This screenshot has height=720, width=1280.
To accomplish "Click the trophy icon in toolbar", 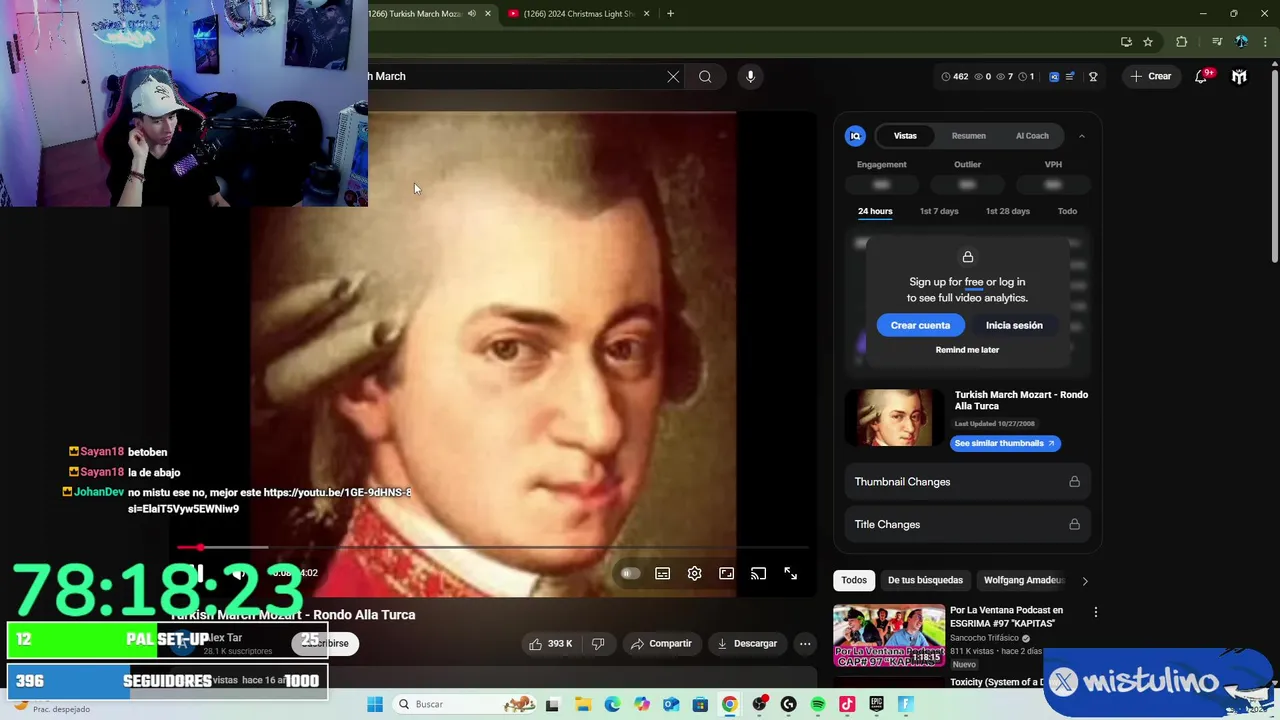I will [x=1093, y=76].
